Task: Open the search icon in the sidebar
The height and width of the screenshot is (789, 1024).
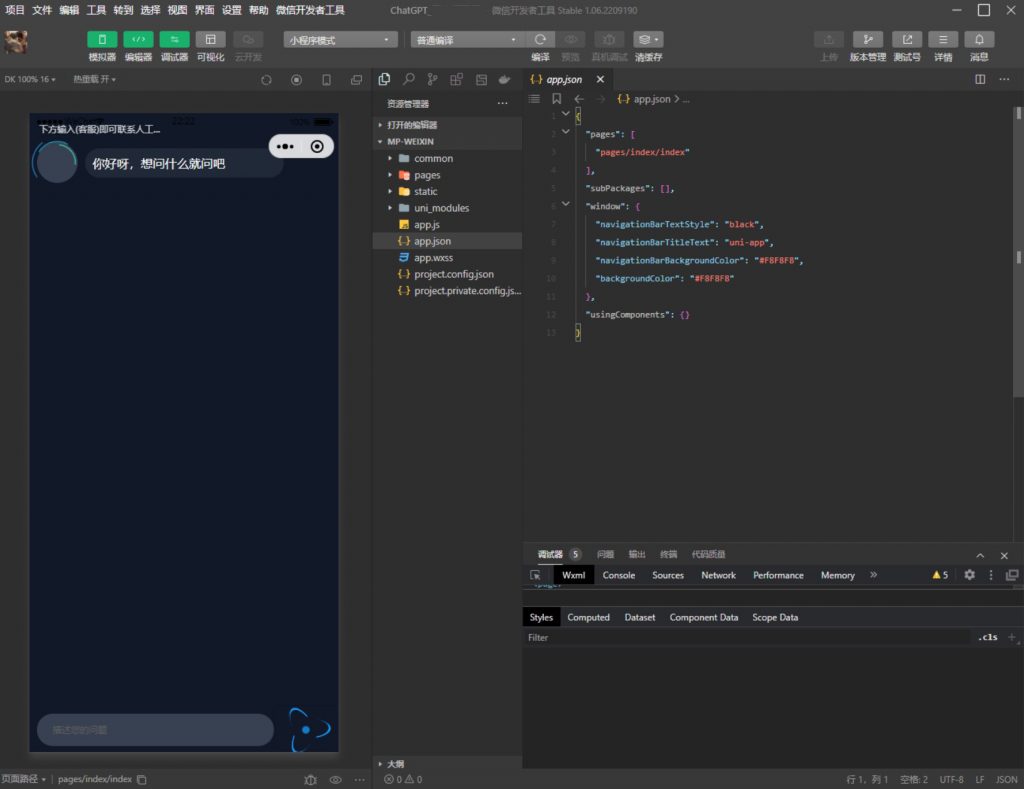Action: click(409, 79)
